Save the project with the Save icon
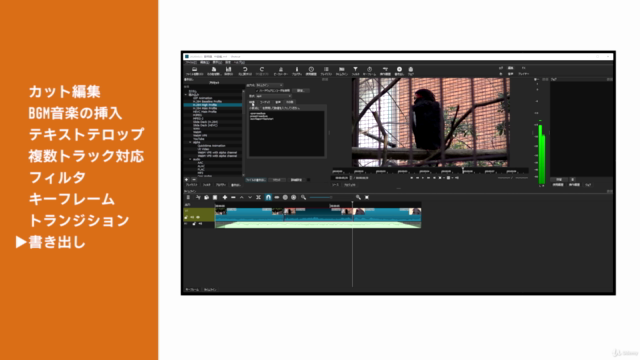This screenshot has width=640, height=360. (229, 71)
